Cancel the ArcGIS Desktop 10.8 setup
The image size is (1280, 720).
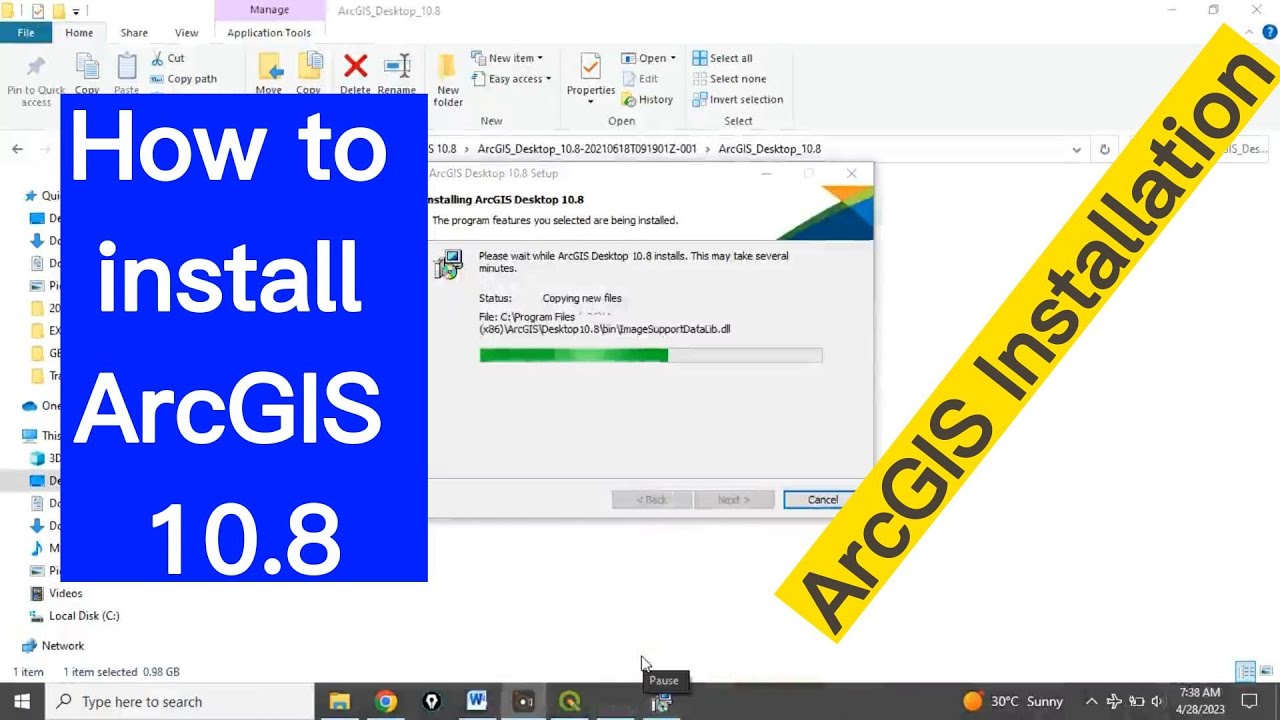[x=822, y=500]
